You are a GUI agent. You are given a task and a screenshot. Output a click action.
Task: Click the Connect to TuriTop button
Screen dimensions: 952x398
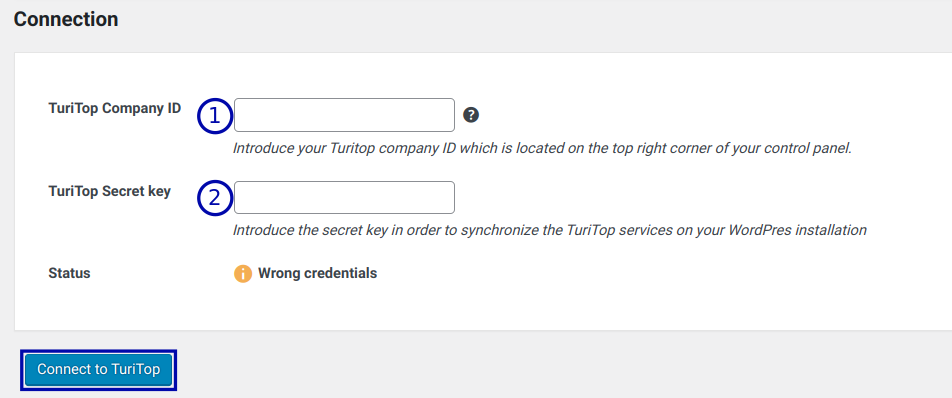(x=98, y=369)
